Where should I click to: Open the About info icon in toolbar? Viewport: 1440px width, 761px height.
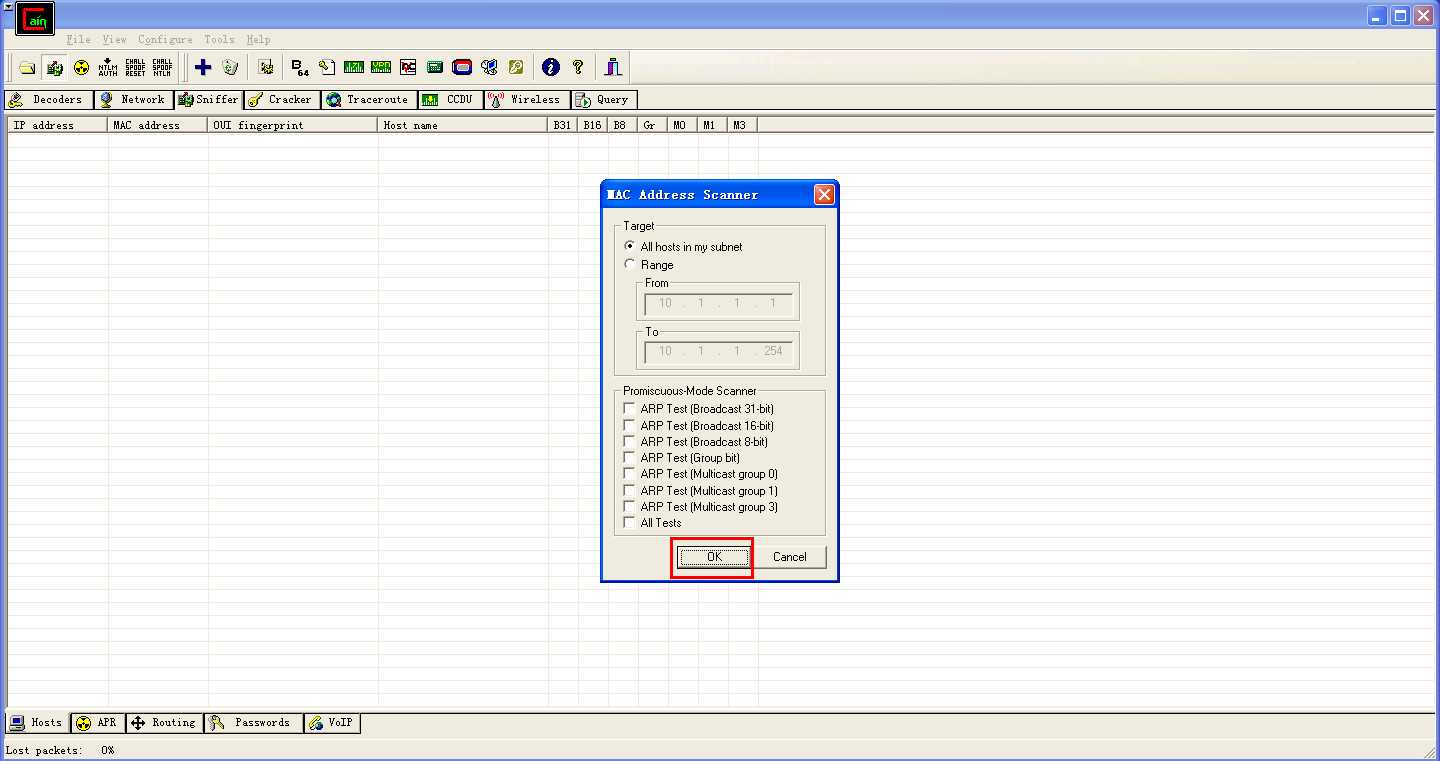click(550, 67)
